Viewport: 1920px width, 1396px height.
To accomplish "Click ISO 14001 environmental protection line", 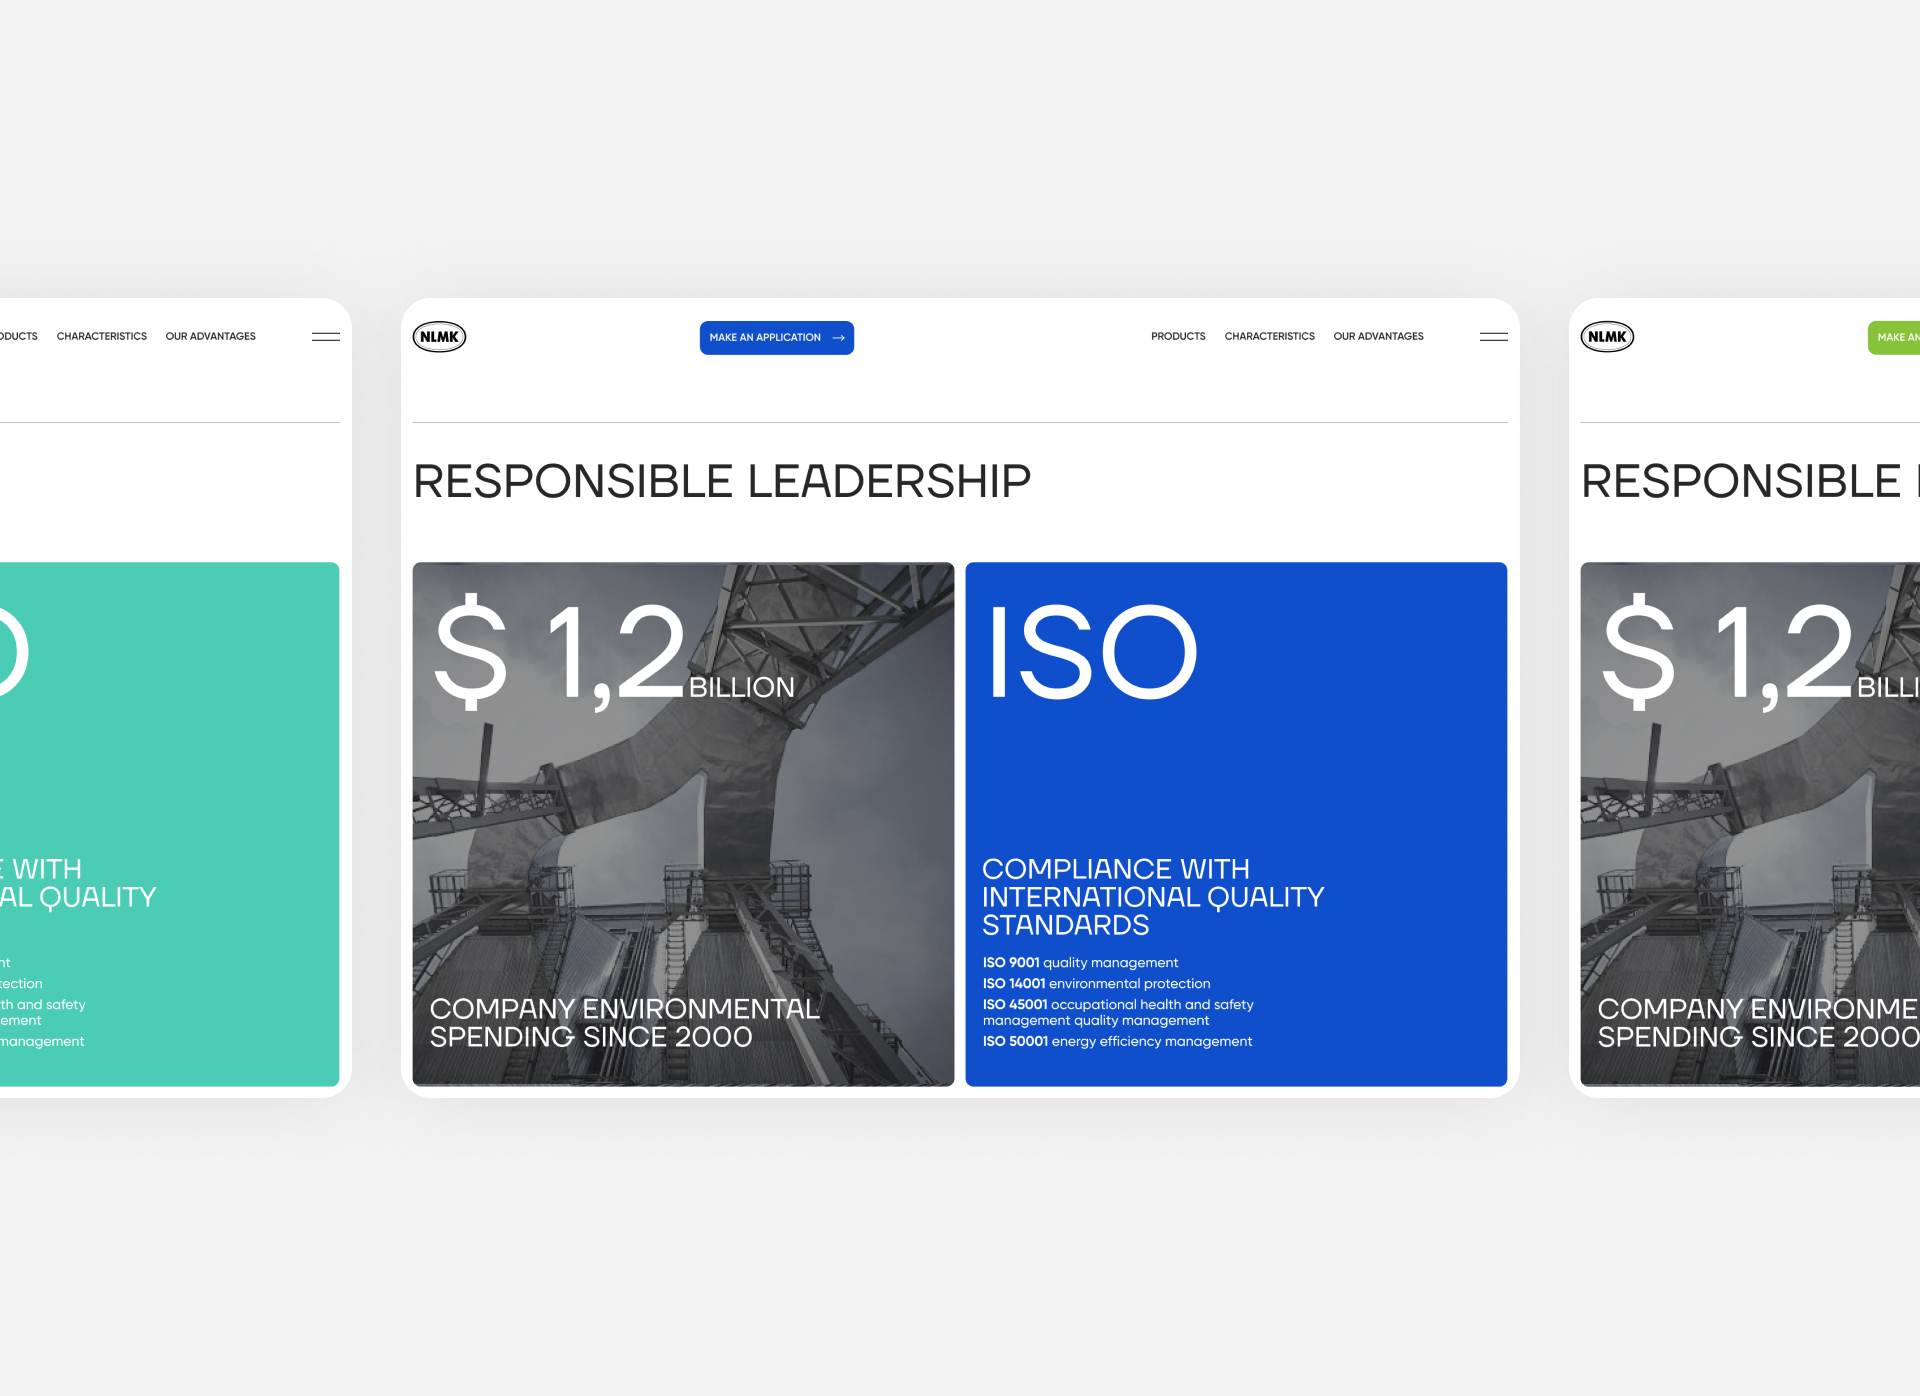I will pos(1096,984).
